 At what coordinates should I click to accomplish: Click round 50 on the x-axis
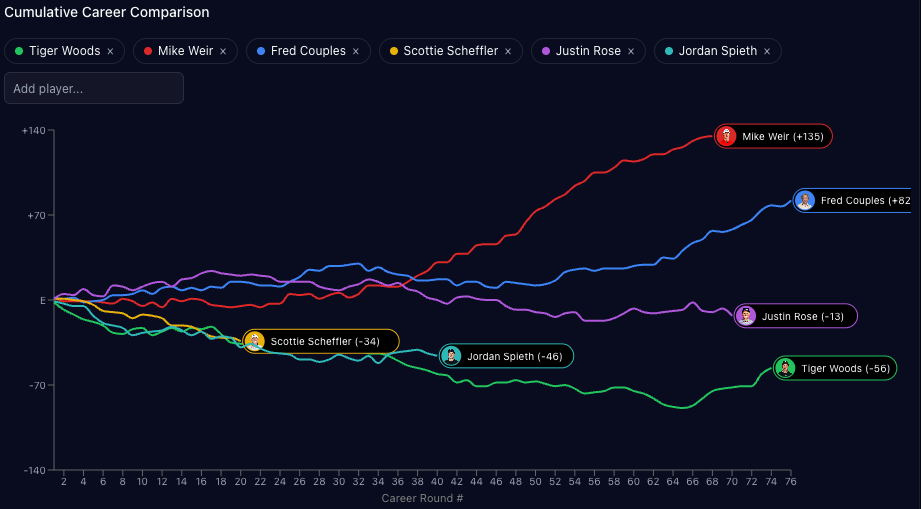(535, 481)
